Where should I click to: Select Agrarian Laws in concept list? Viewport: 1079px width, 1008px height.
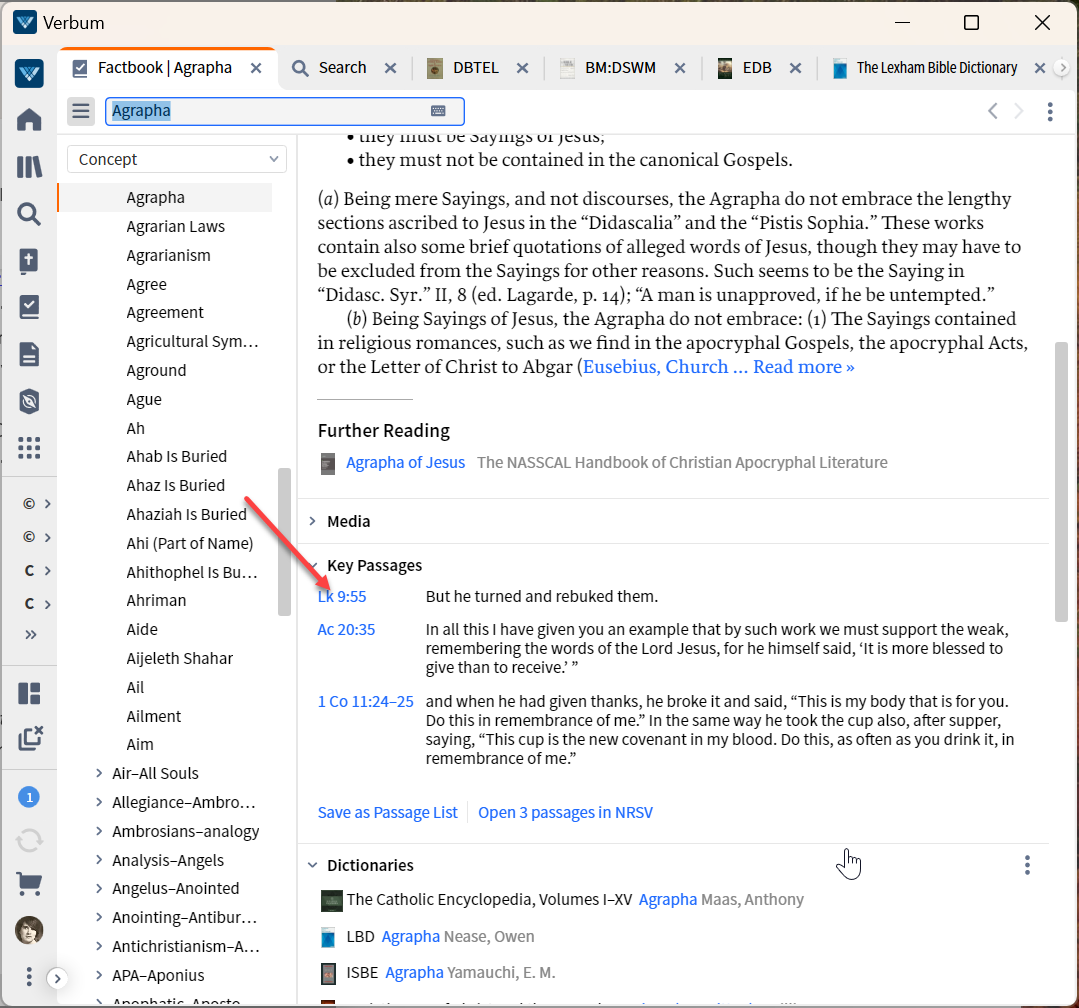click(175, 226)
